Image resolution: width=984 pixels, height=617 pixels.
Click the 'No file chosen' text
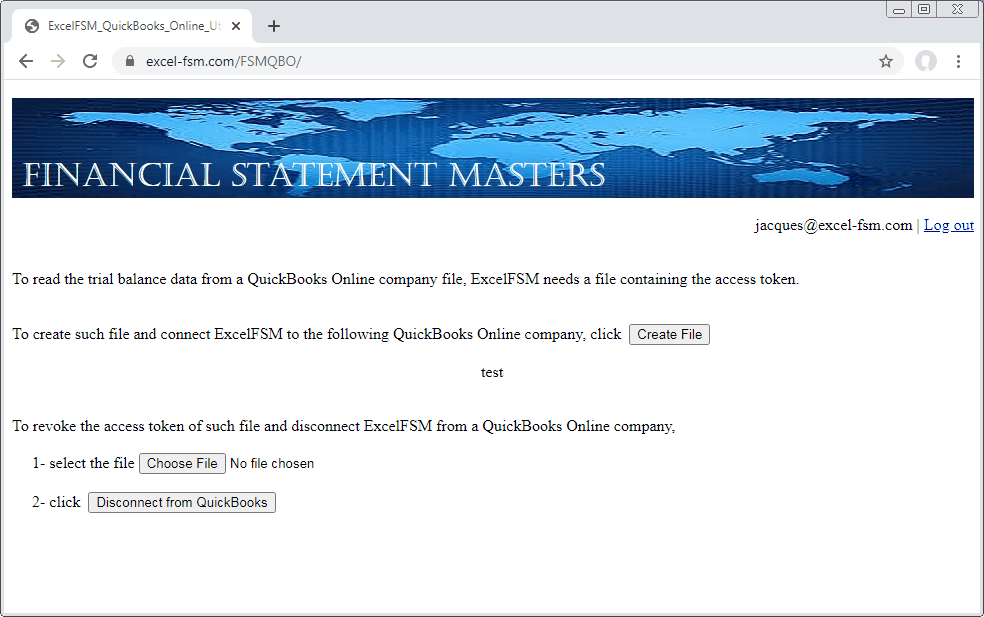coord(272,463)
